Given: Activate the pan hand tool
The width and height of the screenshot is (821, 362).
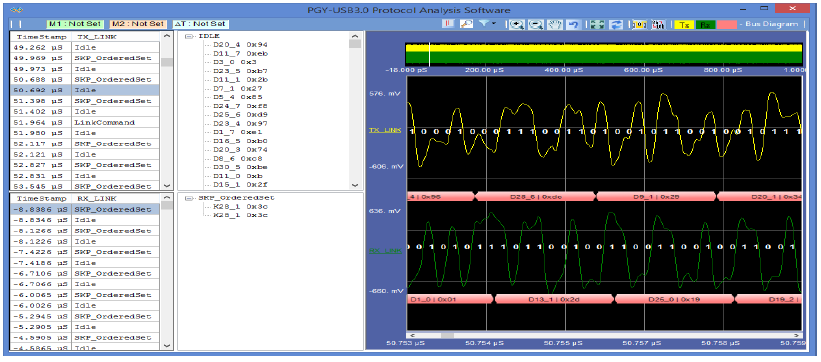Looking at the screenshot, I should pos(554,24).
